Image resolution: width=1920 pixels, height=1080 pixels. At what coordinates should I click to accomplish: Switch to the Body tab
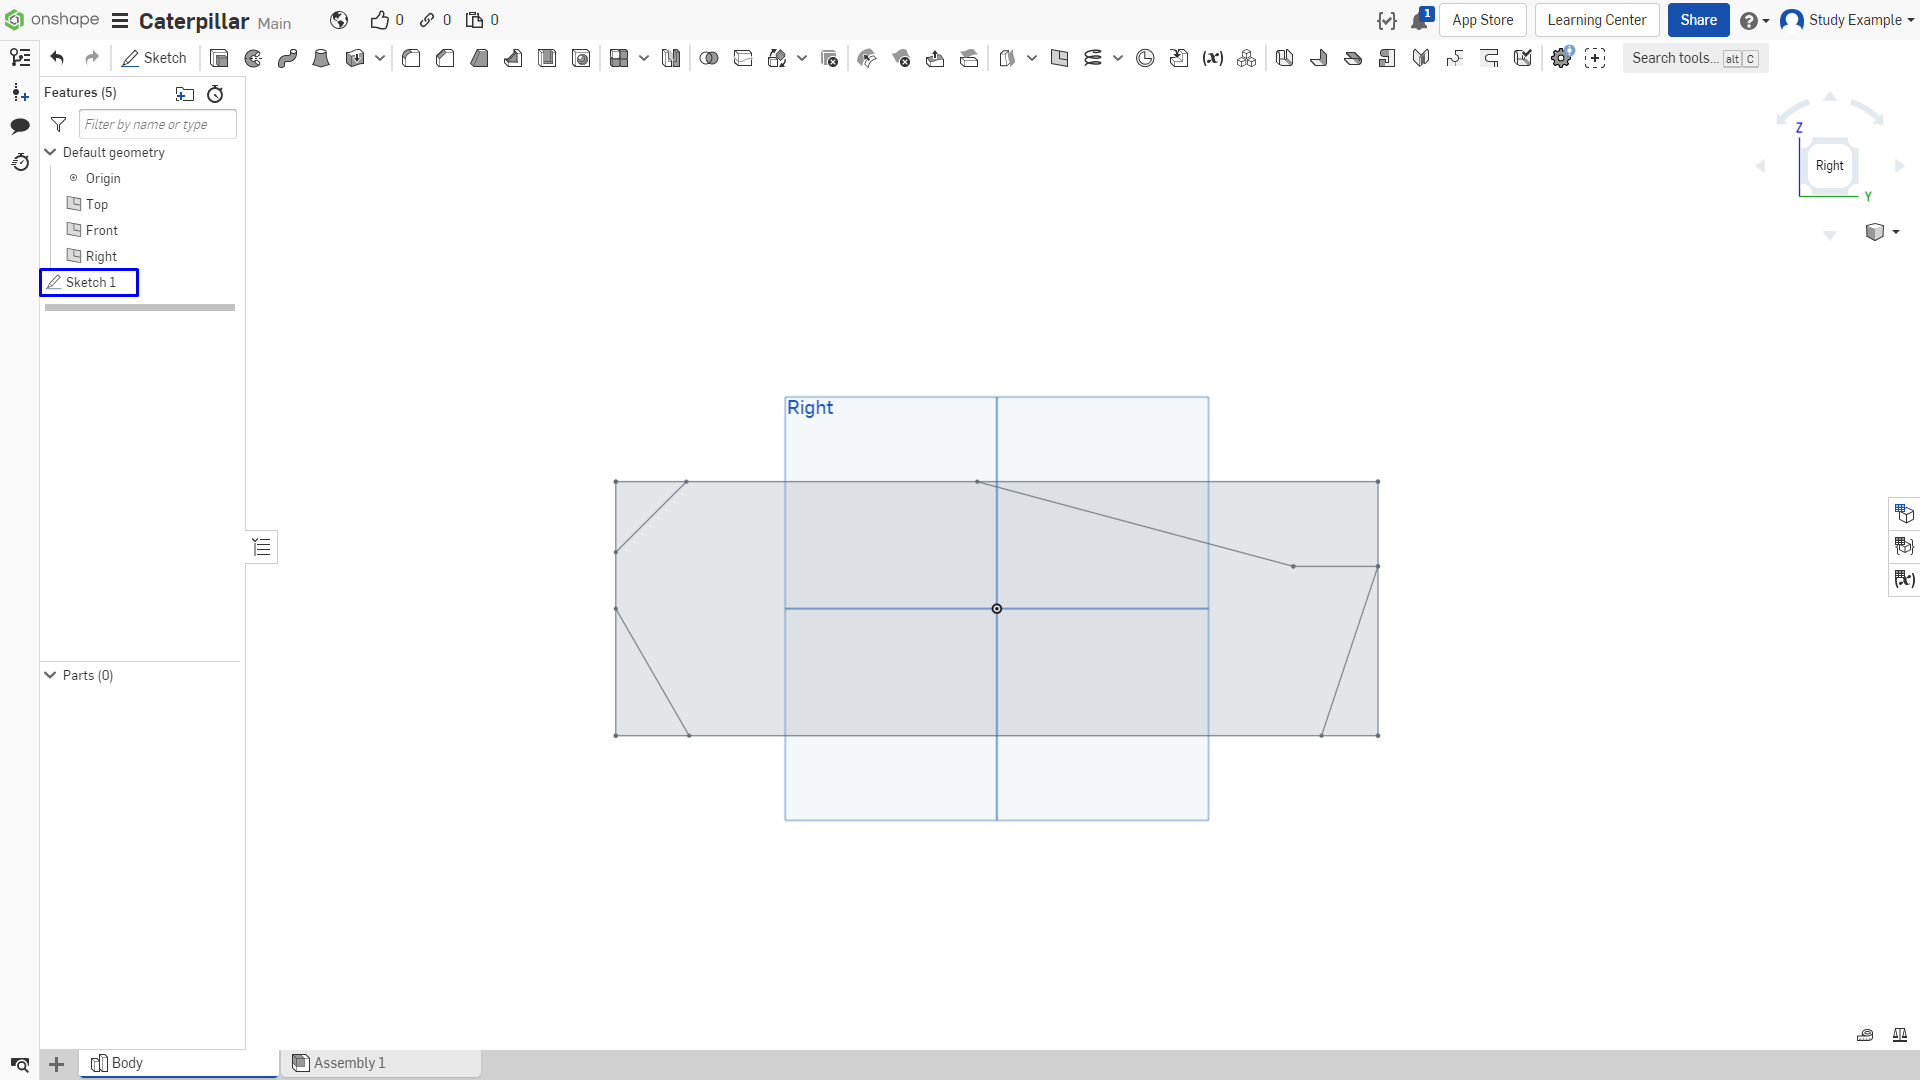point(179,1063)
